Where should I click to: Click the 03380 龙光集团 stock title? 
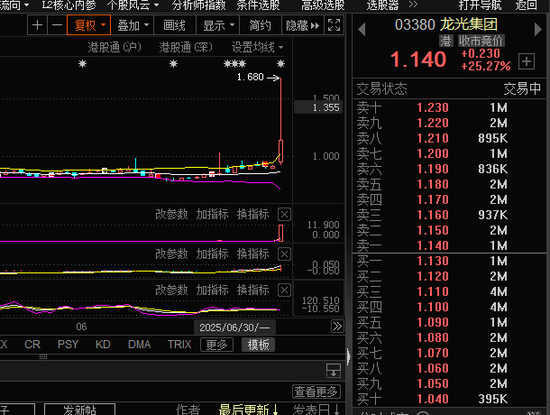click(446, 24)
